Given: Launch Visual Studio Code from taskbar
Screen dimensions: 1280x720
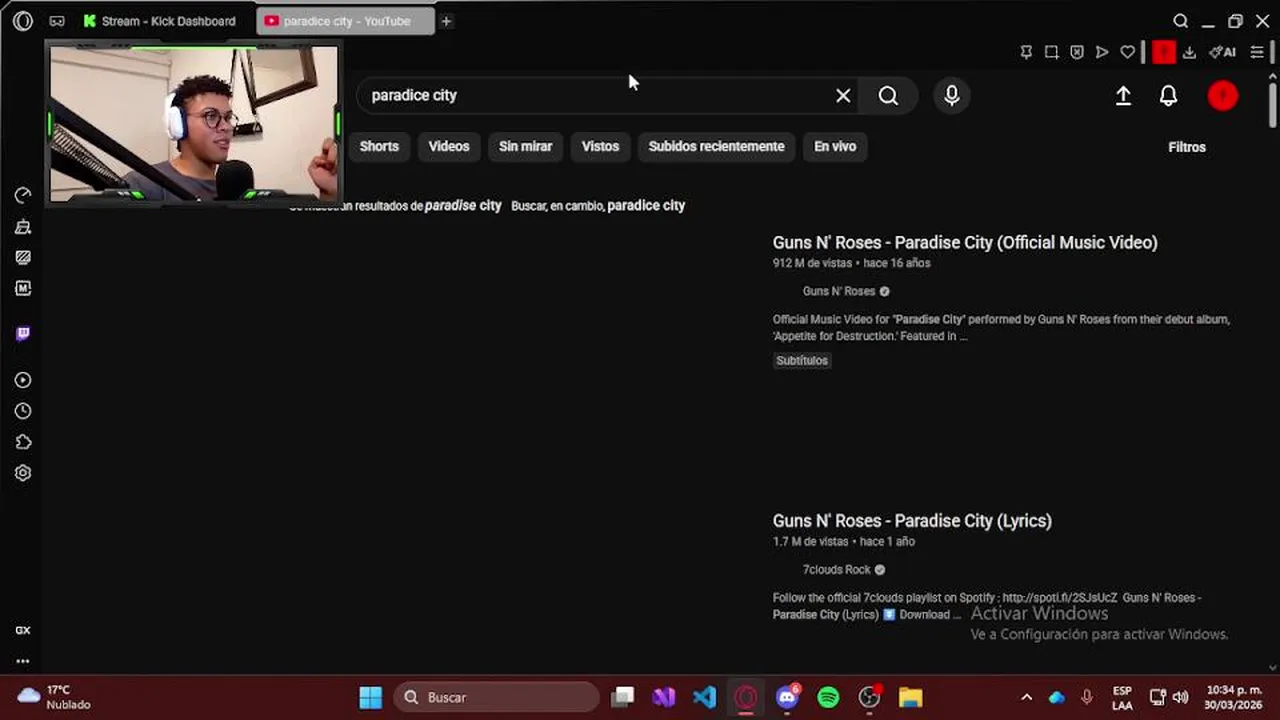Looking at the screenshot, I should (x=705, y=697).
